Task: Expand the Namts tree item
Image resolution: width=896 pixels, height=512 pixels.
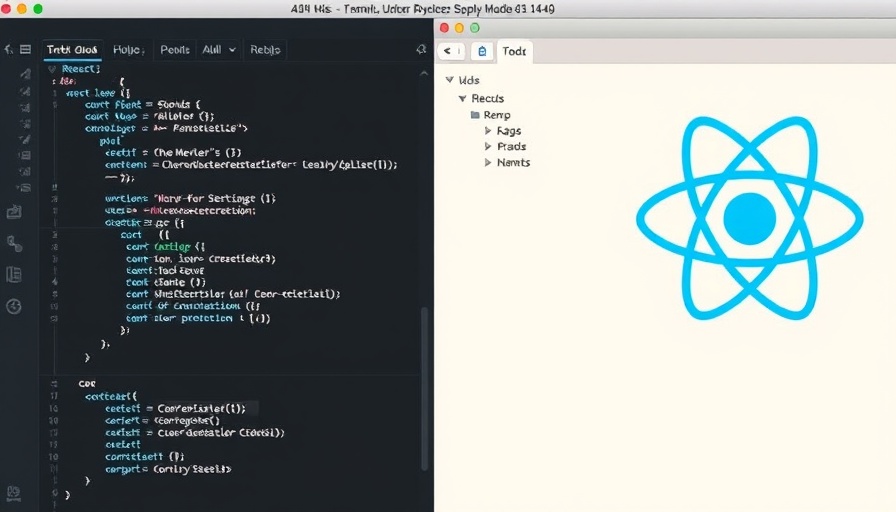Action: [487, 162]
